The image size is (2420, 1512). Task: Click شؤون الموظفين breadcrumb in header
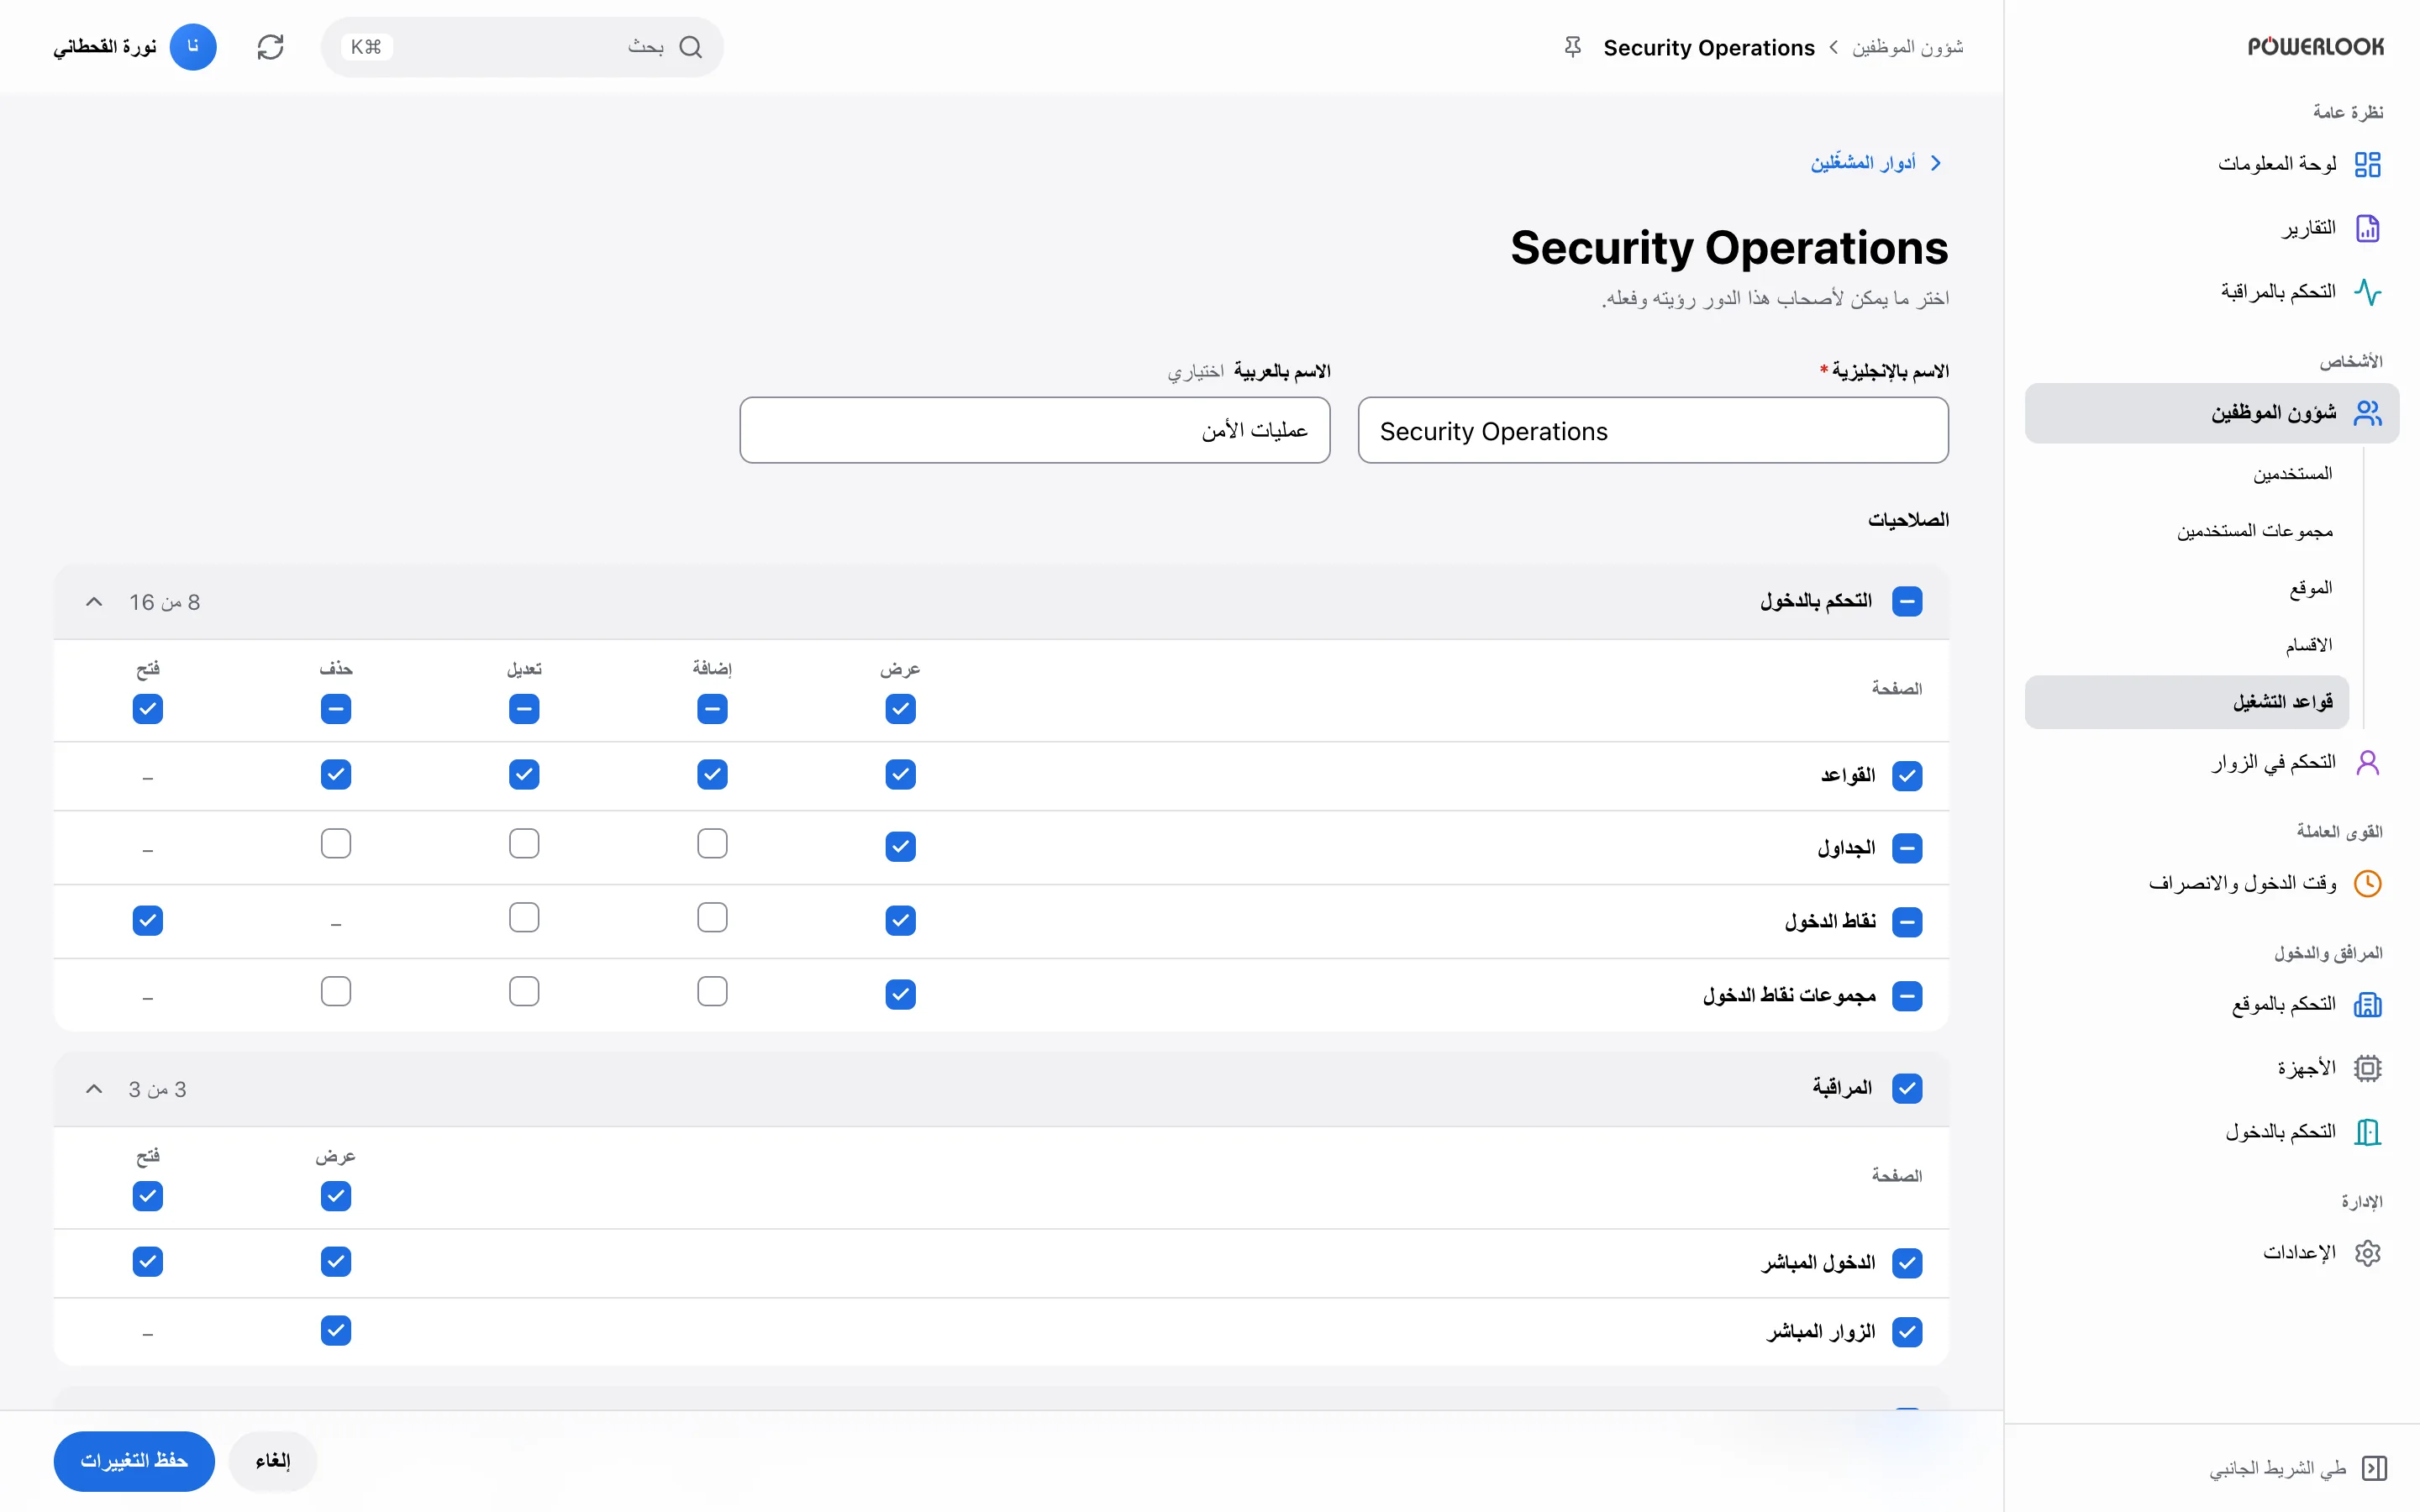tap(1907, 47)
